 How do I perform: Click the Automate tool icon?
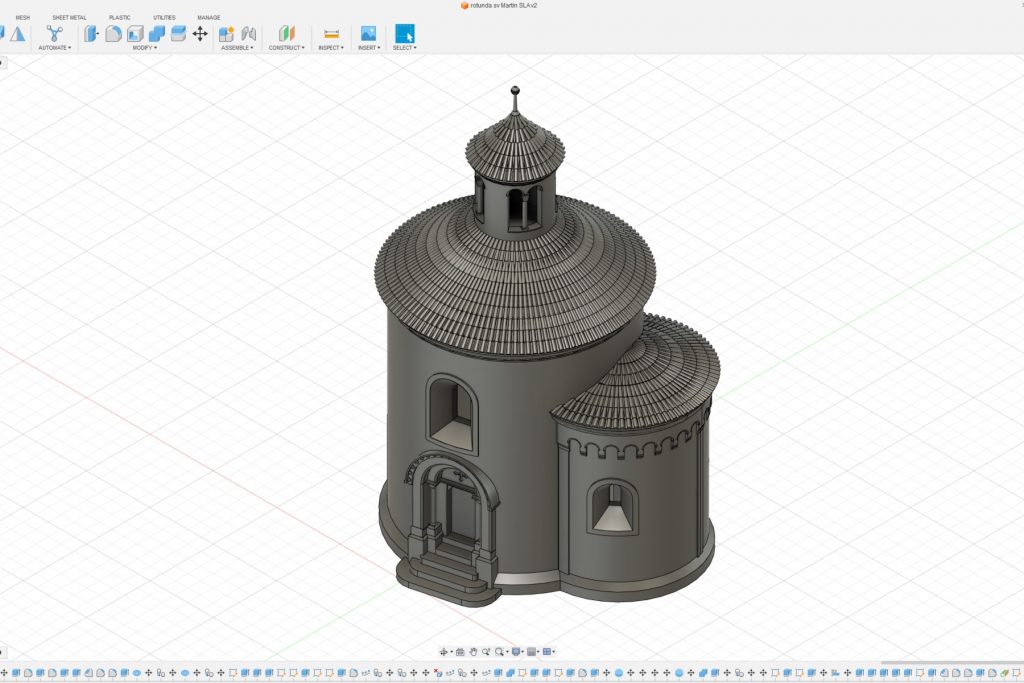click(x=54, y=33)
